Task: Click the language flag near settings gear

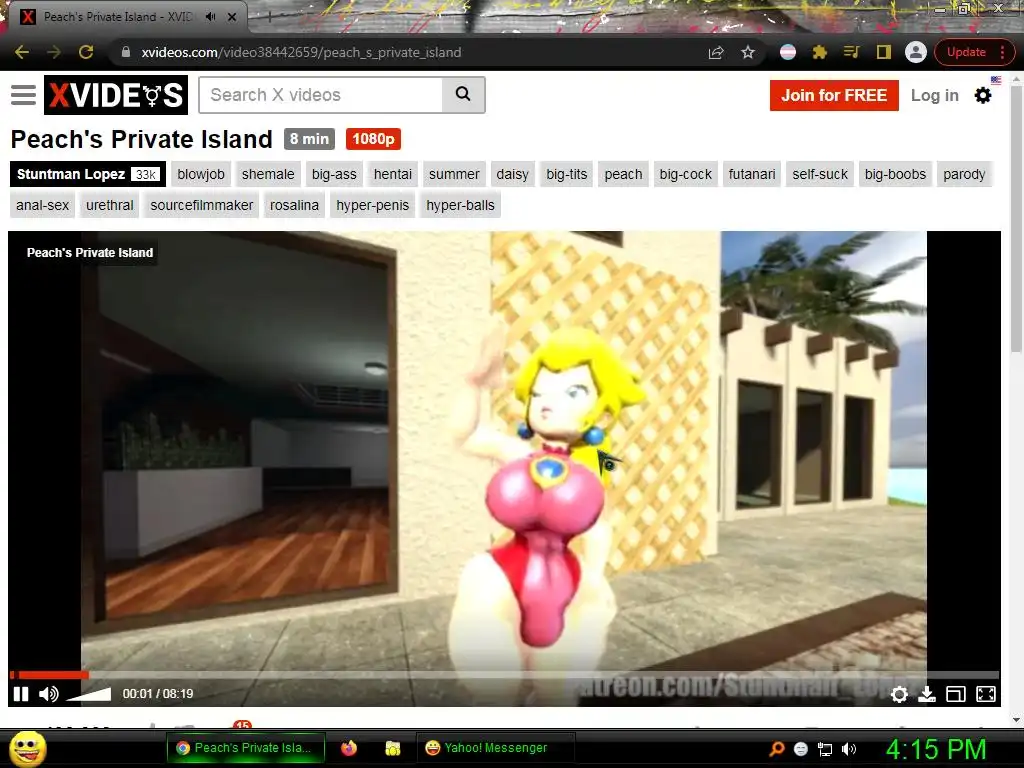Action: (x=996, y=80)
